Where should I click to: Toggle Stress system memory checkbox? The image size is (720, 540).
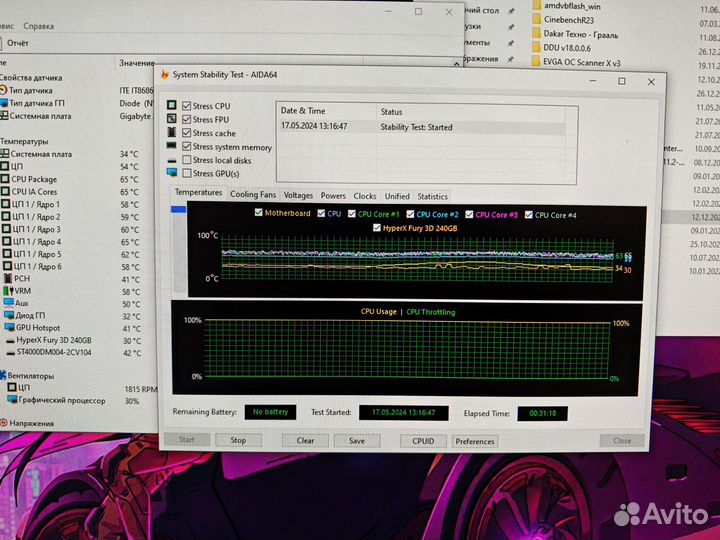coord(186,146)
